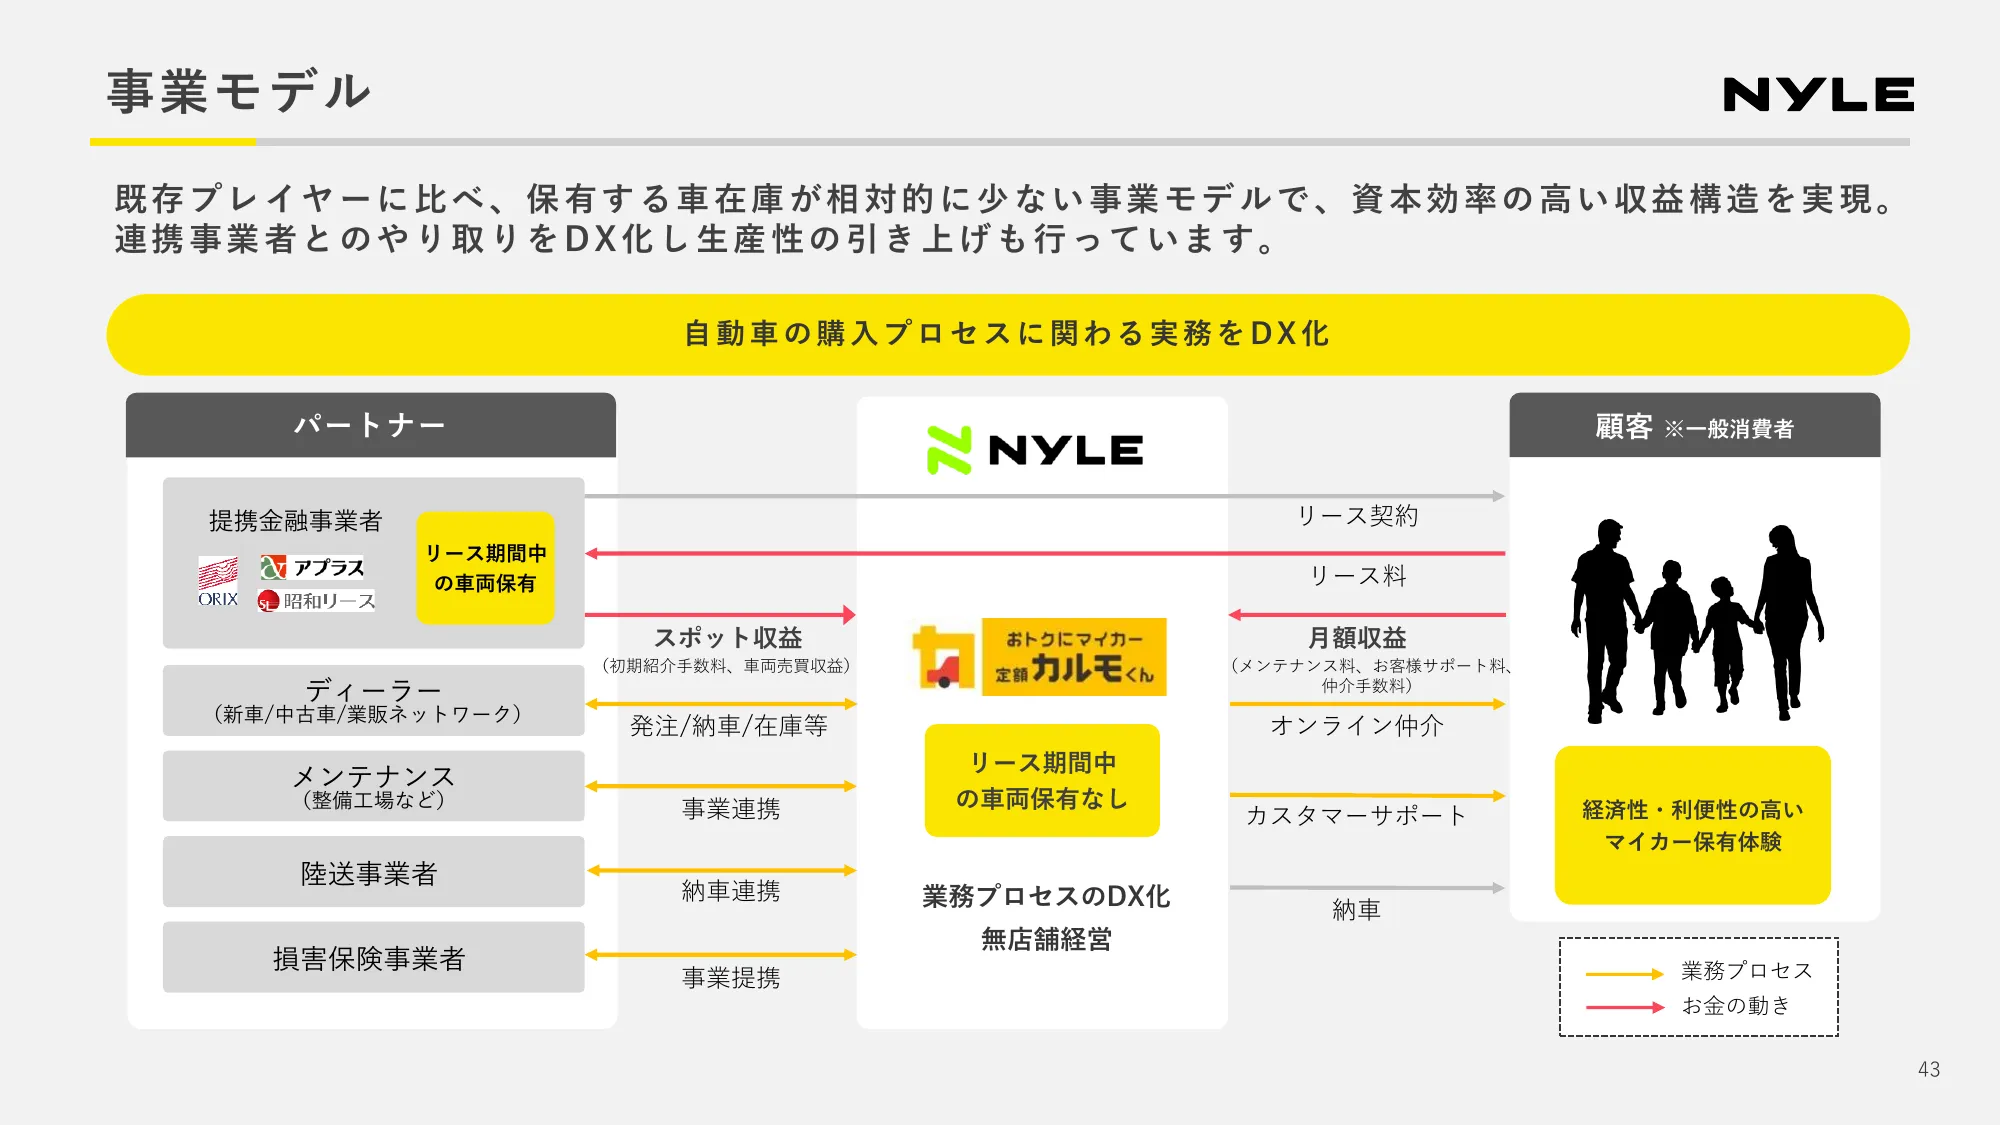The width and height of the screenshot is (2000, 1125).
Task: Click the 事業連携 label
Action: [x=731, y=809]
